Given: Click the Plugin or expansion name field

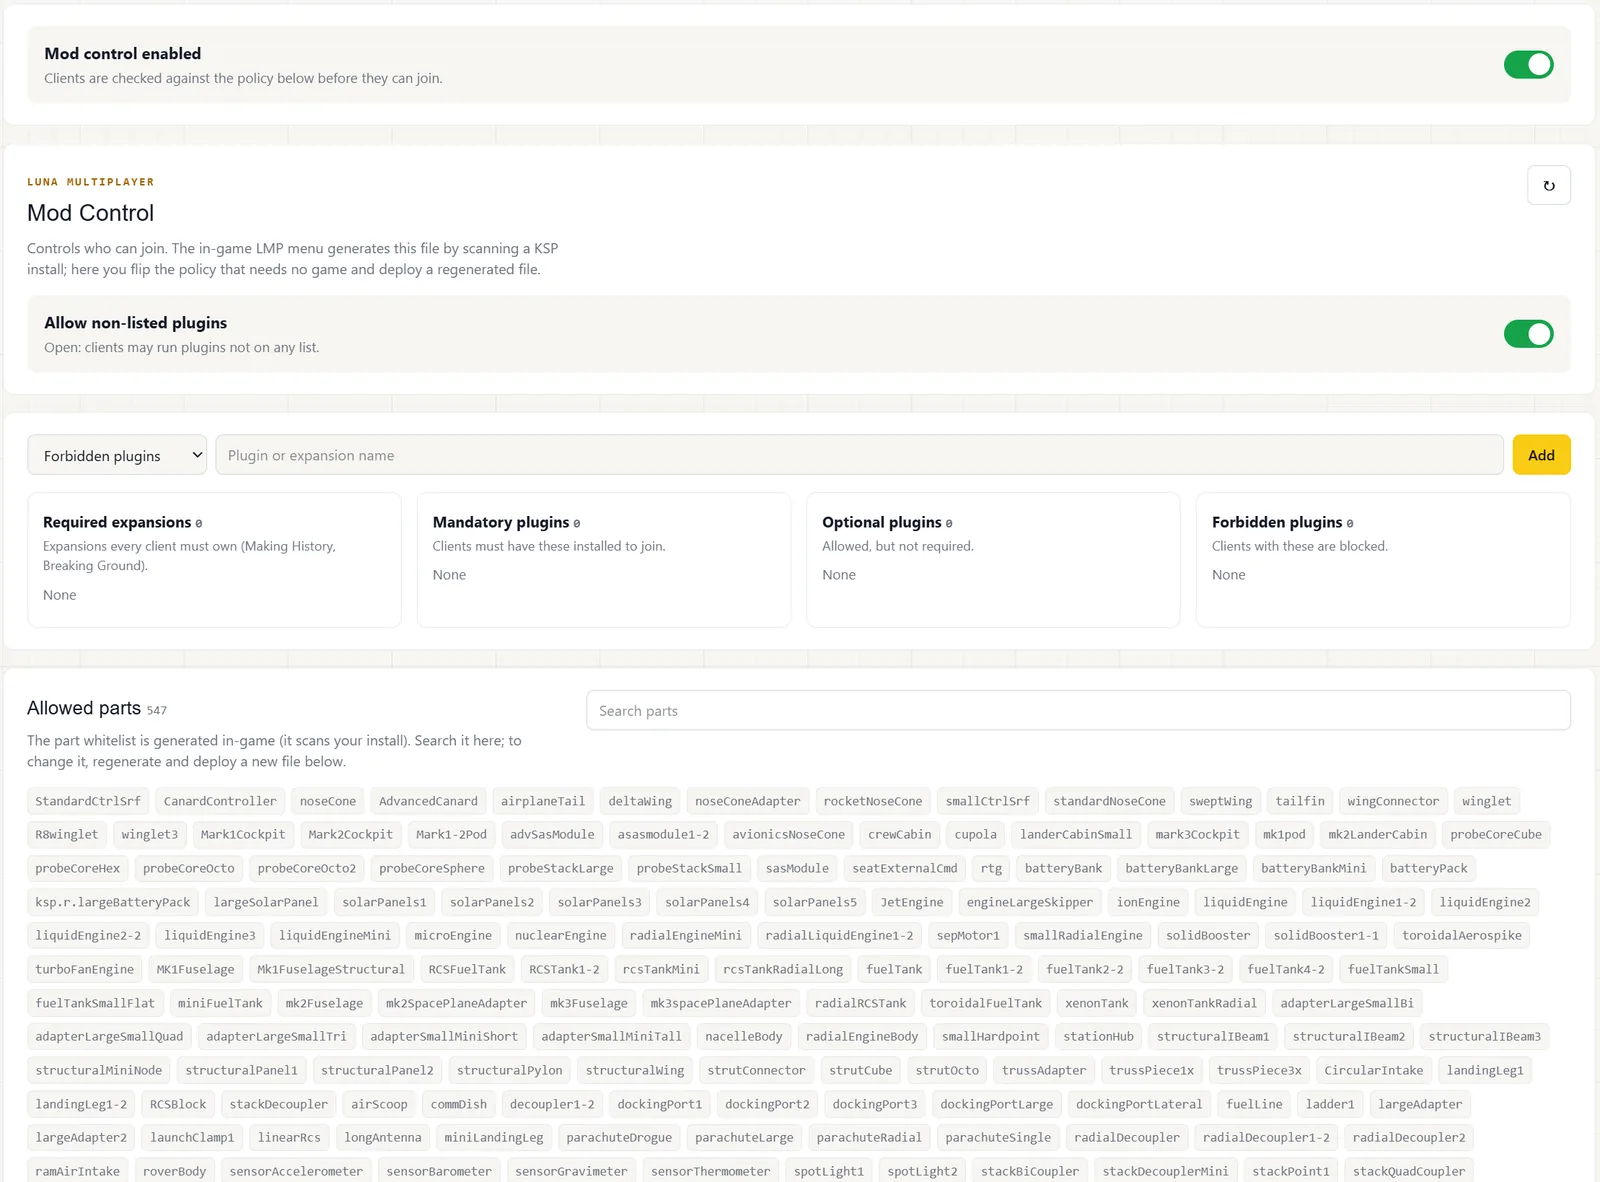Looking at the screenshot, I should 859,455.
